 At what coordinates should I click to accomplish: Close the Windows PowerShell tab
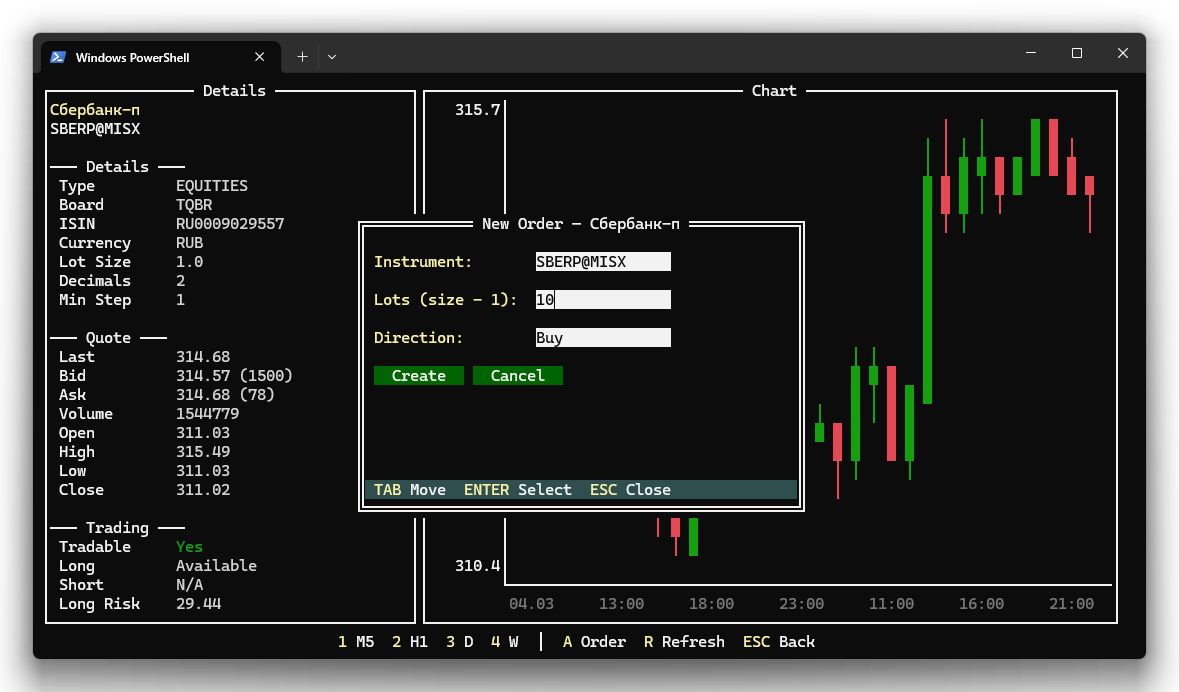(x=260, y=57)
